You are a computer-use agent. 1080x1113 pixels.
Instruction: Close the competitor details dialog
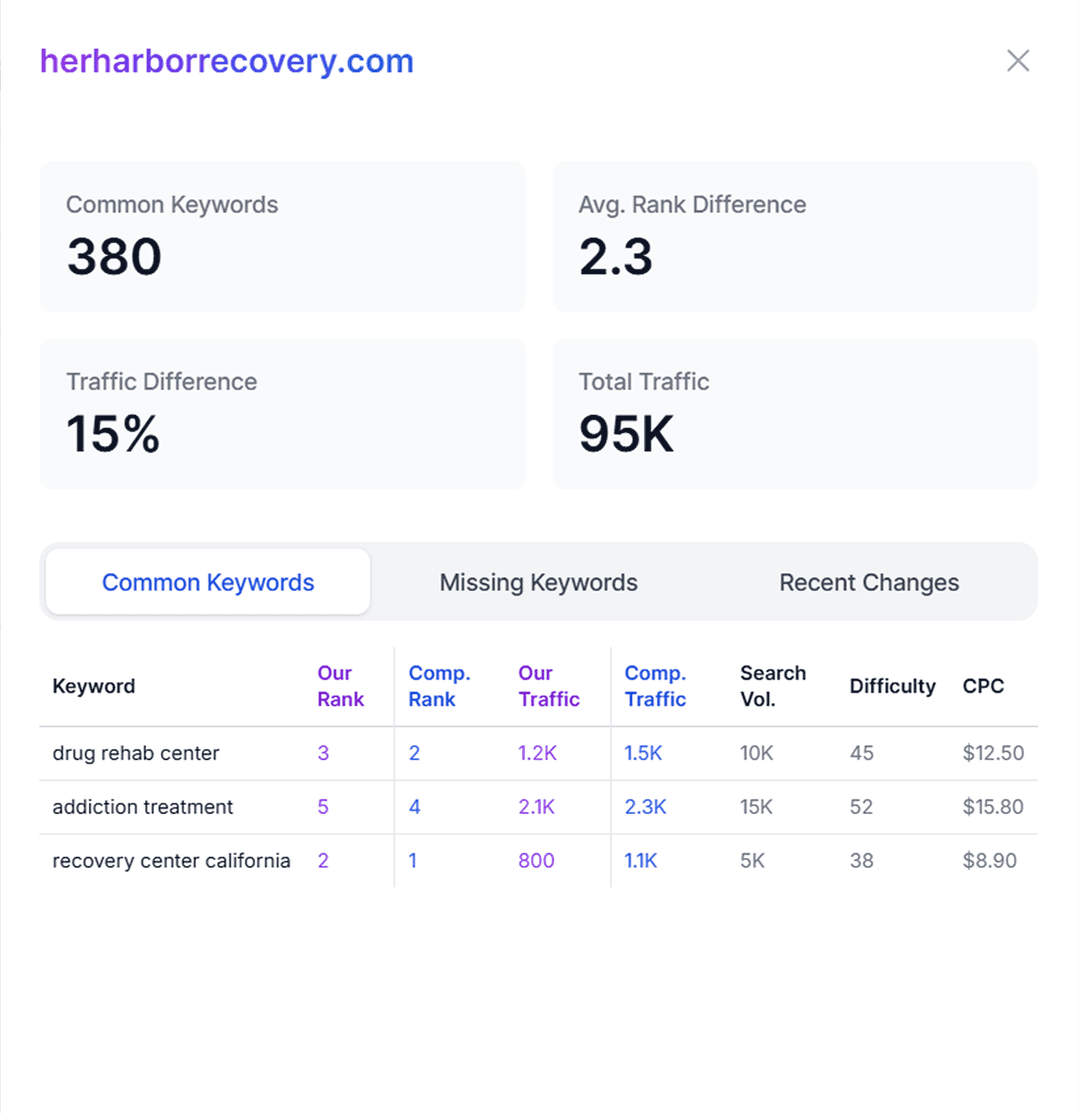click(1017, 61)
